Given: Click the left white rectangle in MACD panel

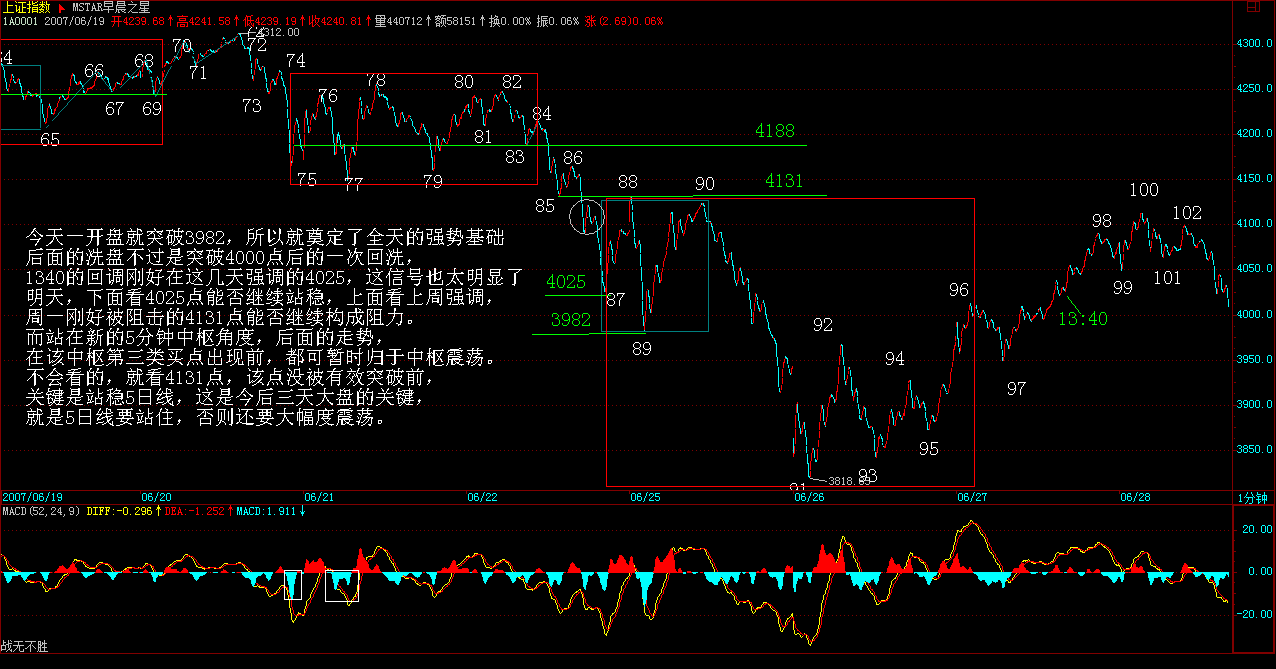Looking at the screenshot, I should [292, 585].
